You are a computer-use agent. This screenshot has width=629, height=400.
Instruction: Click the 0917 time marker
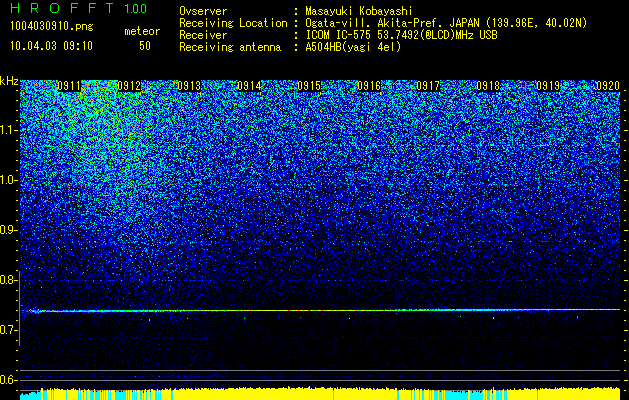pos(428,86)
